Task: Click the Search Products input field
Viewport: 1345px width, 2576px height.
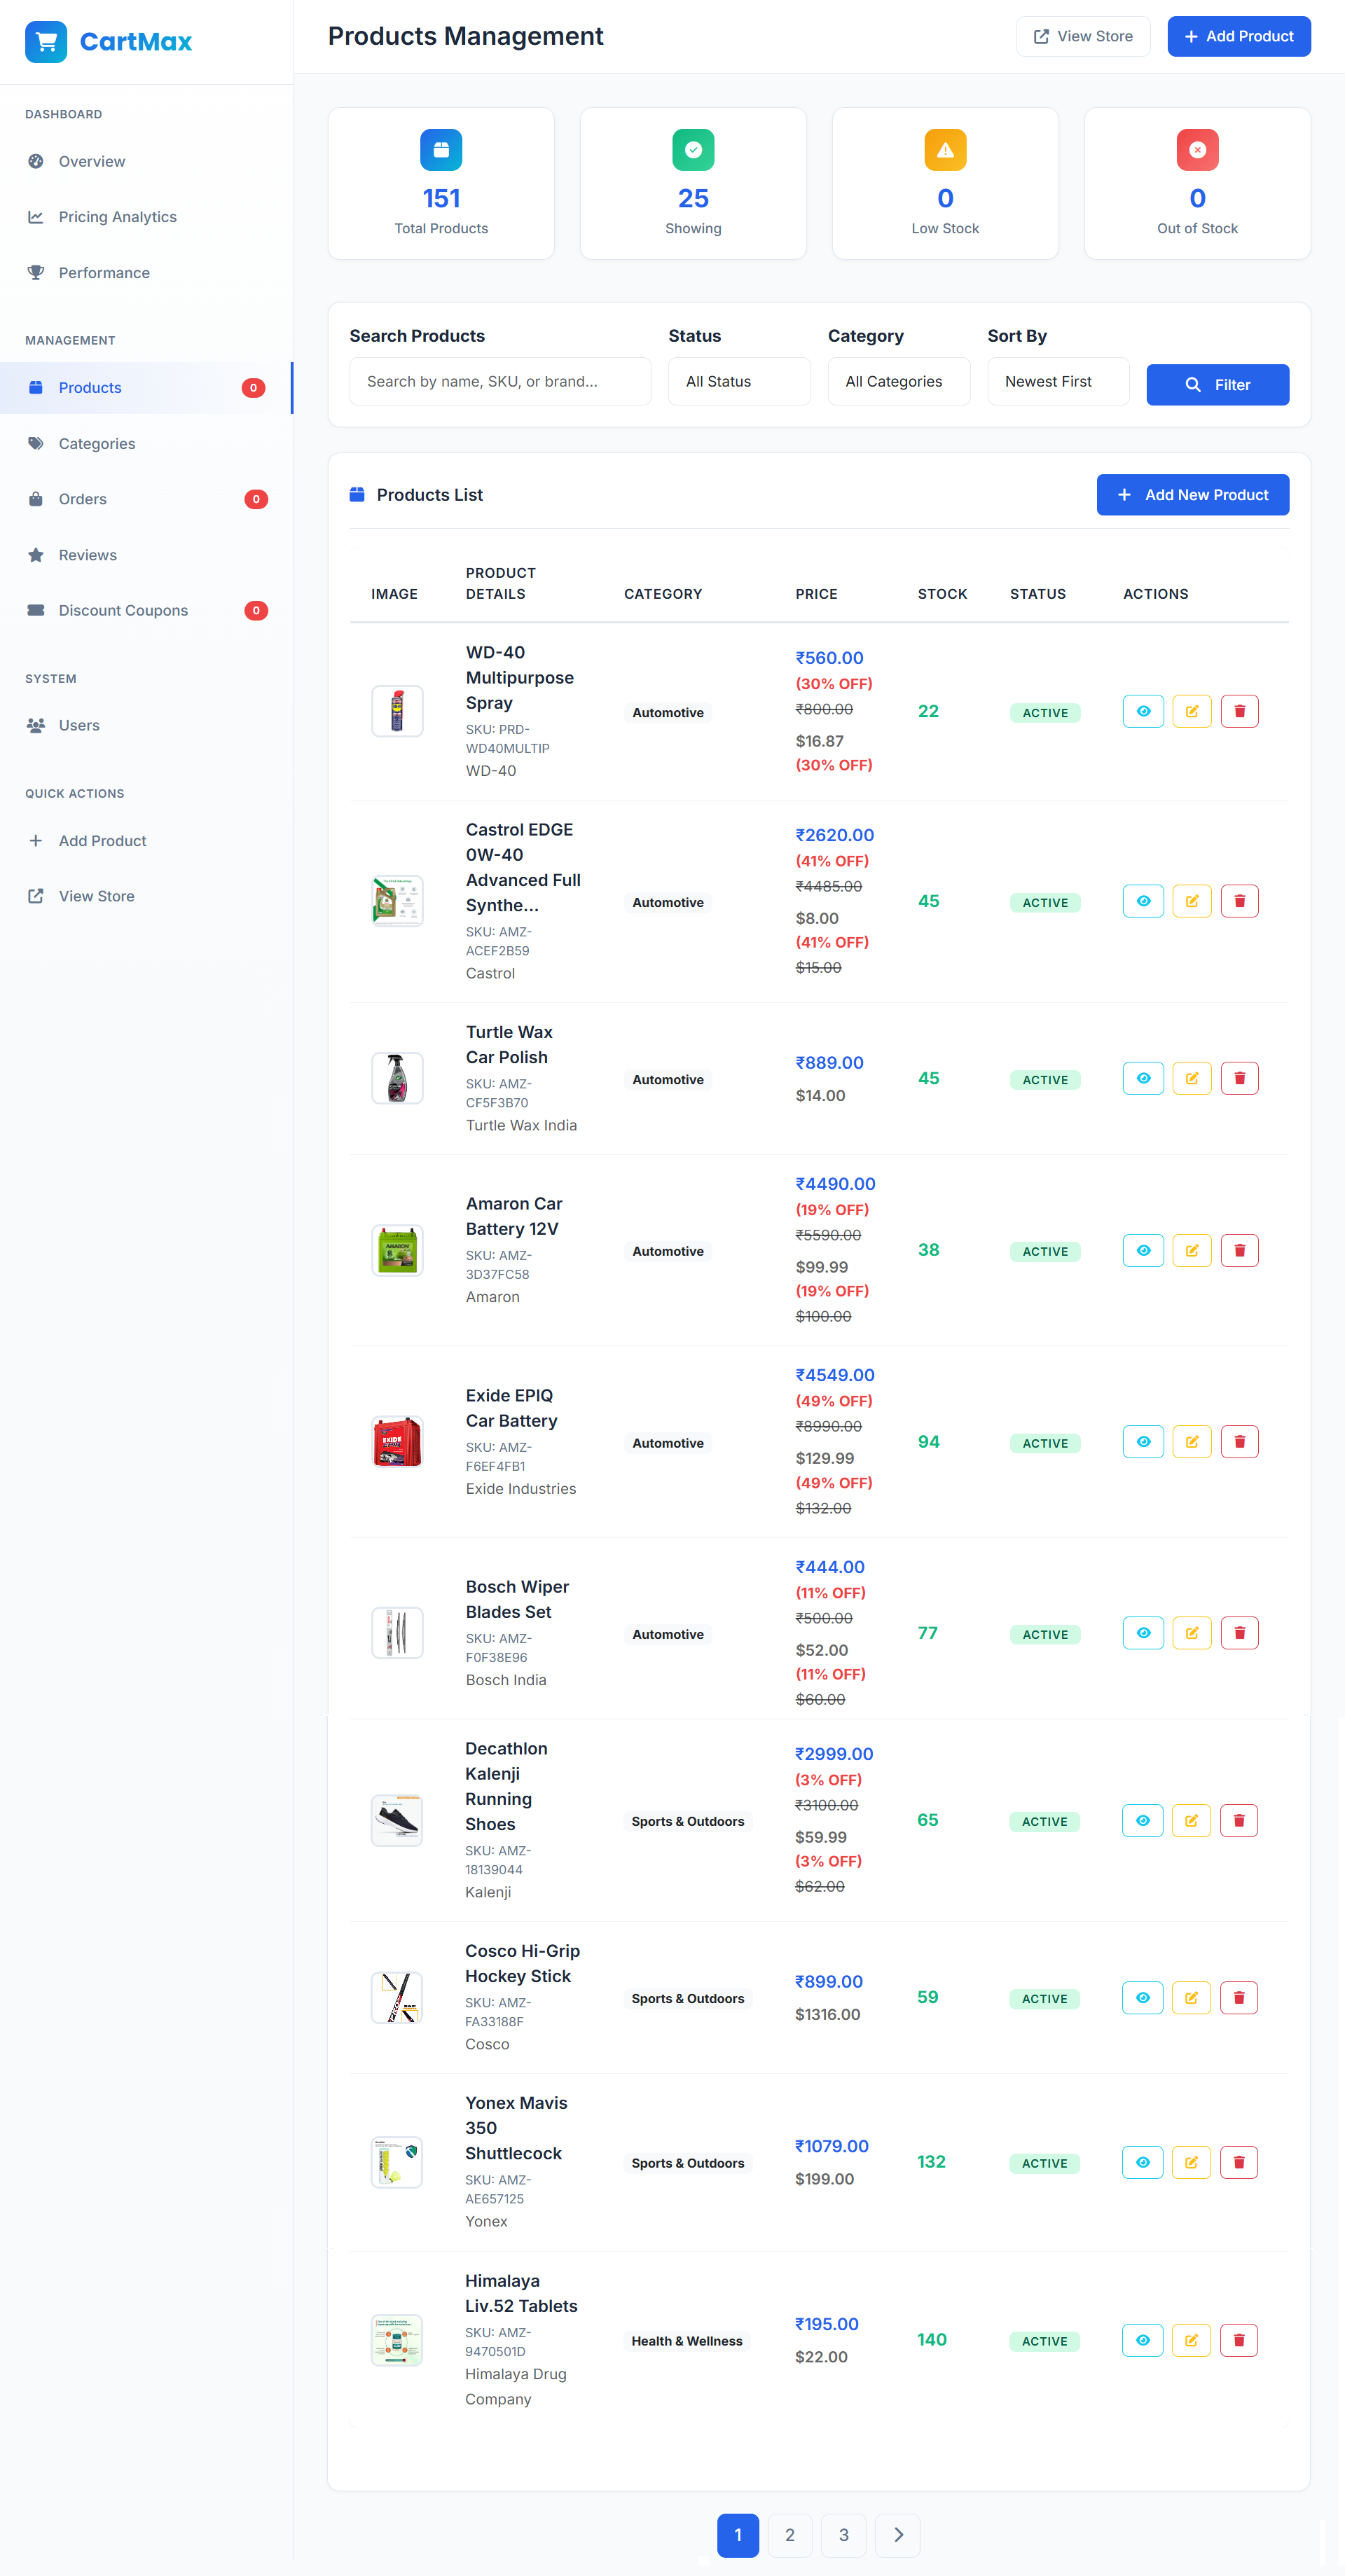Action: [x=500, y=381]
